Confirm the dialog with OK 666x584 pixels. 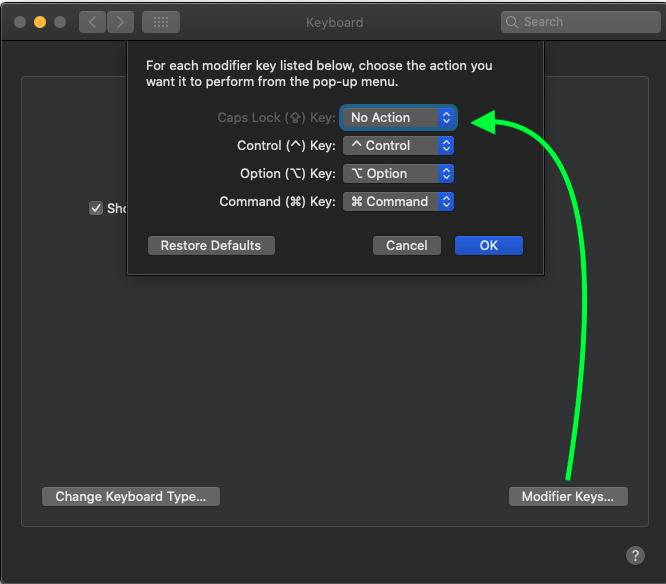pyautogui.click(x=489, y=245)
